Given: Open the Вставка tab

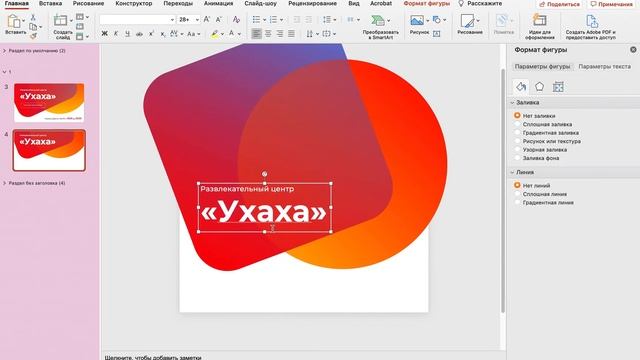Looking at the screenshot, I should pos(50,3).
